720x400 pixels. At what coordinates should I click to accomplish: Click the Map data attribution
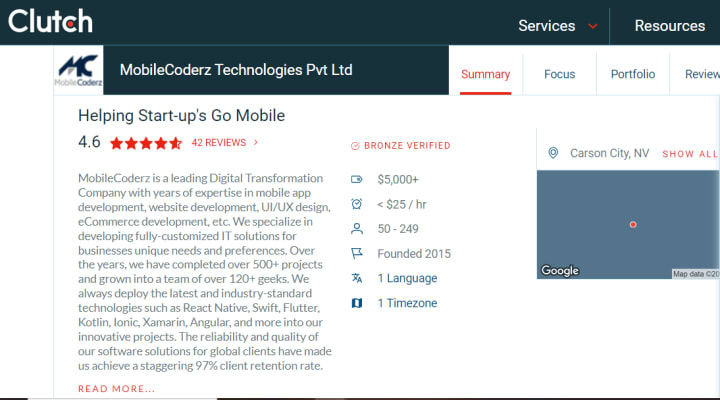(x=696, y=274)
